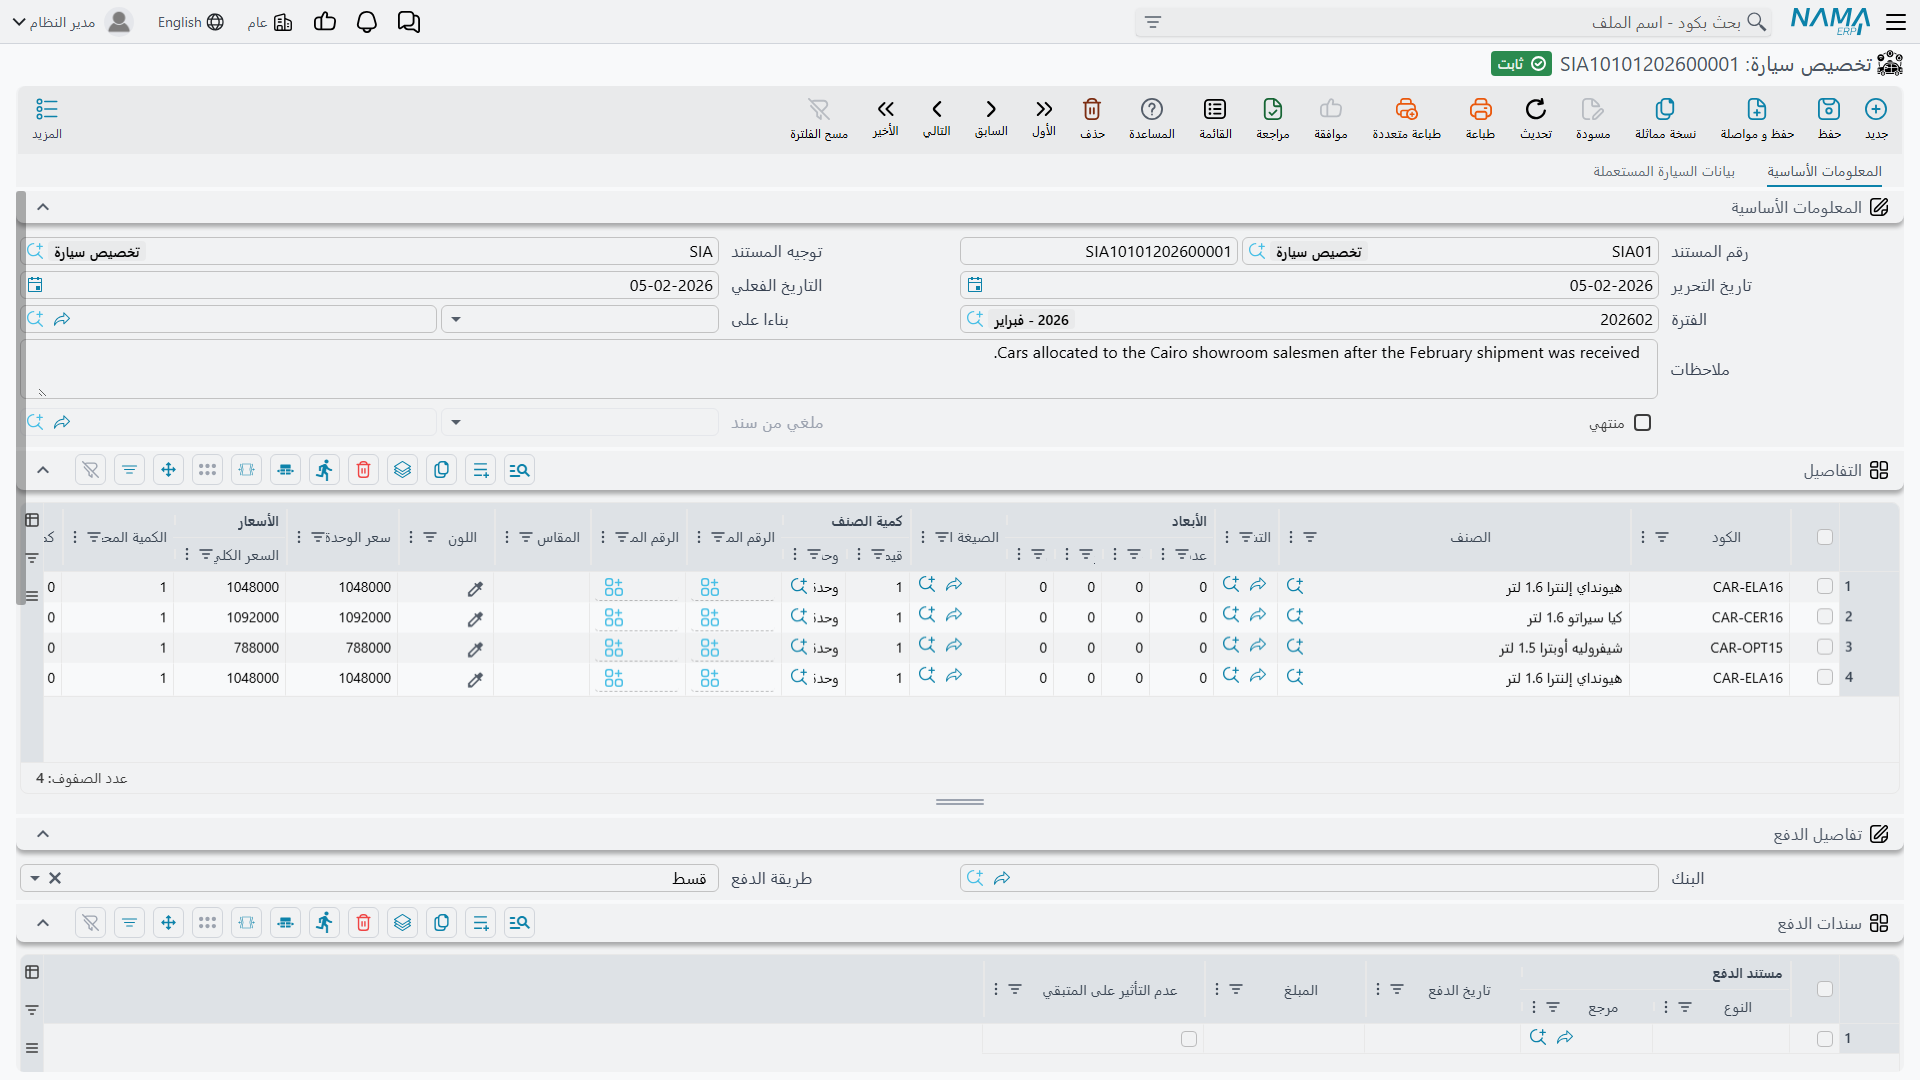Click running-man icon in سندات الدفع toolbar
The height and width of the screenshot is (1080, 1920).
pyautogui.click(x=325, y=923)
